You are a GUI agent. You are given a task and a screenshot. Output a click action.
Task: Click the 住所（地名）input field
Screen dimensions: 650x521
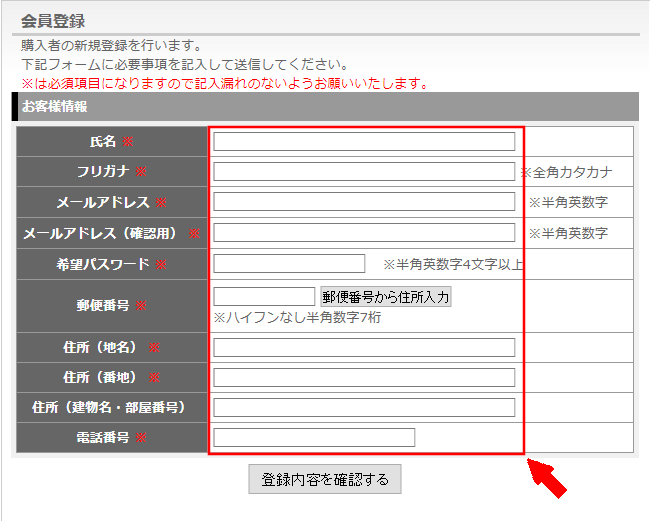coord(364,347)
